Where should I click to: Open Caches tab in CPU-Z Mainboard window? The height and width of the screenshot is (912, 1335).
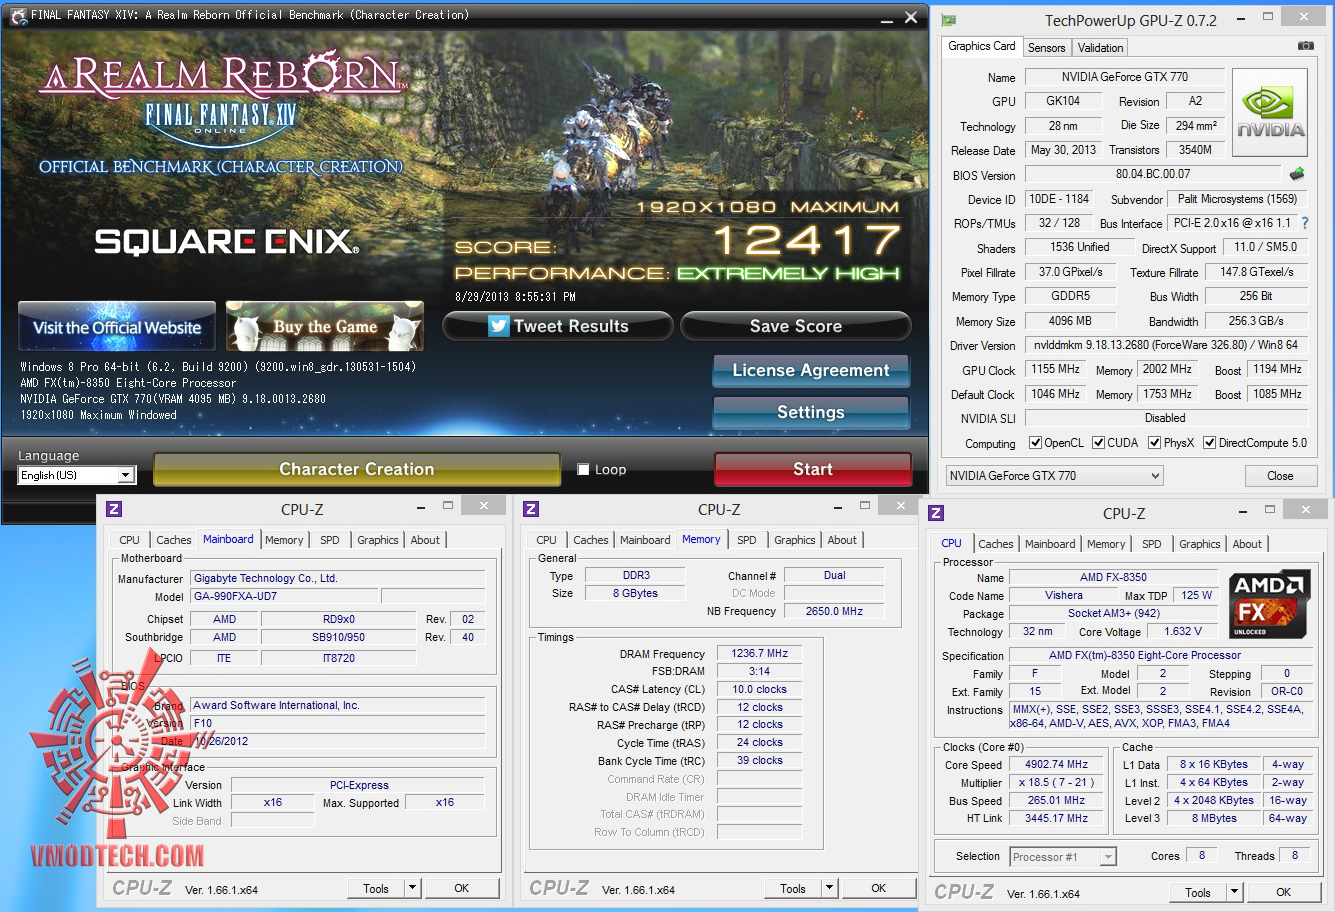click(173, 540)
